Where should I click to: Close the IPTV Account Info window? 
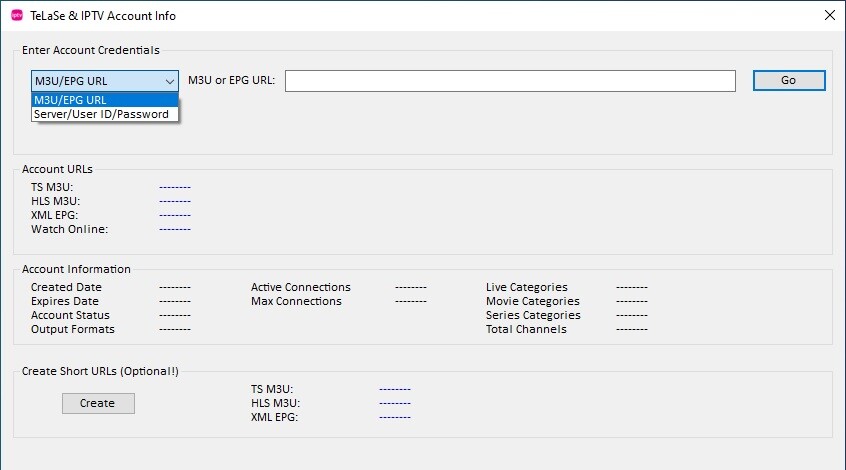828,15
